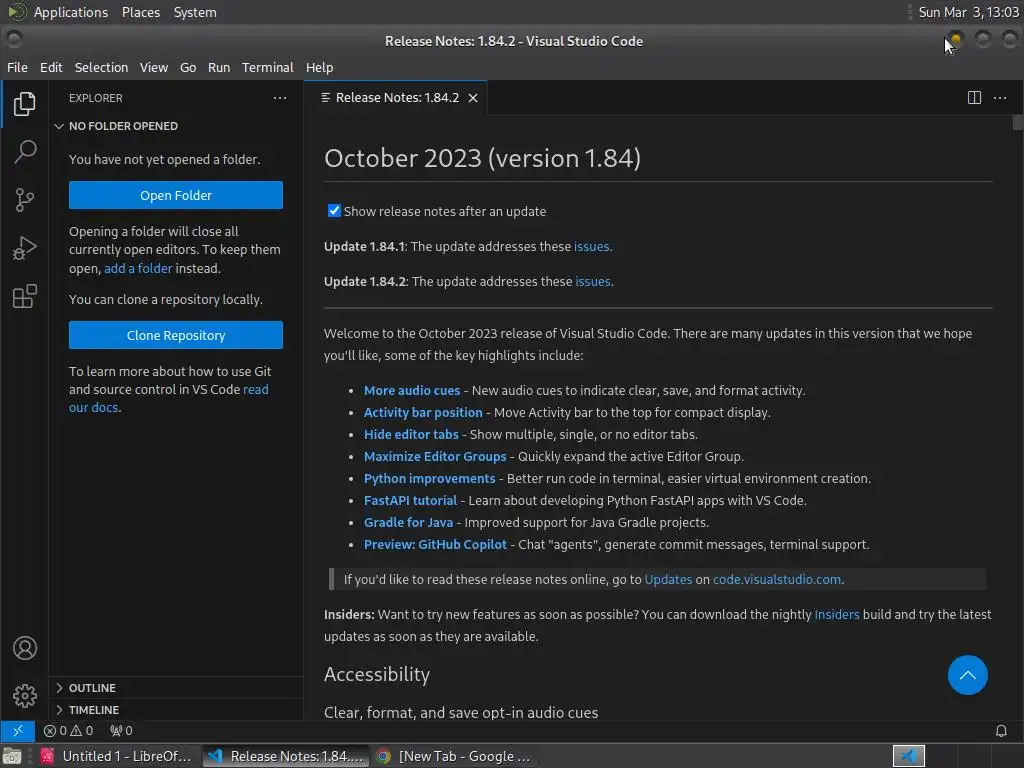Open the Help menu

(319, 67)
